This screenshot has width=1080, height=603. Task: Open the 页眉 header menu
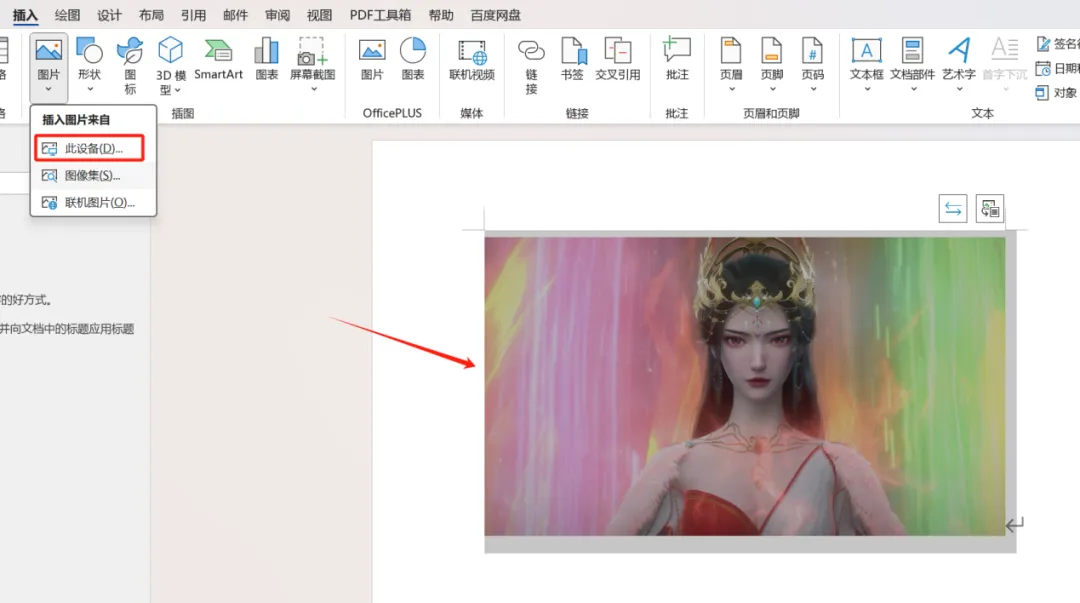731,59
